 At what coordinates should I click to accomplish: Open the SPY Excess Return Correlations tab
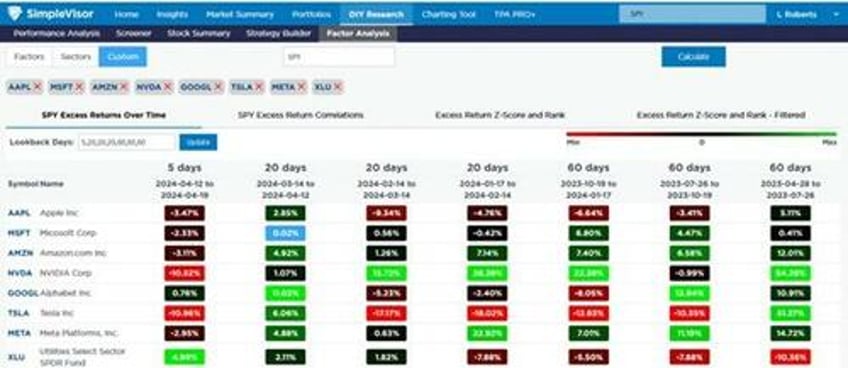coord(300,115)
